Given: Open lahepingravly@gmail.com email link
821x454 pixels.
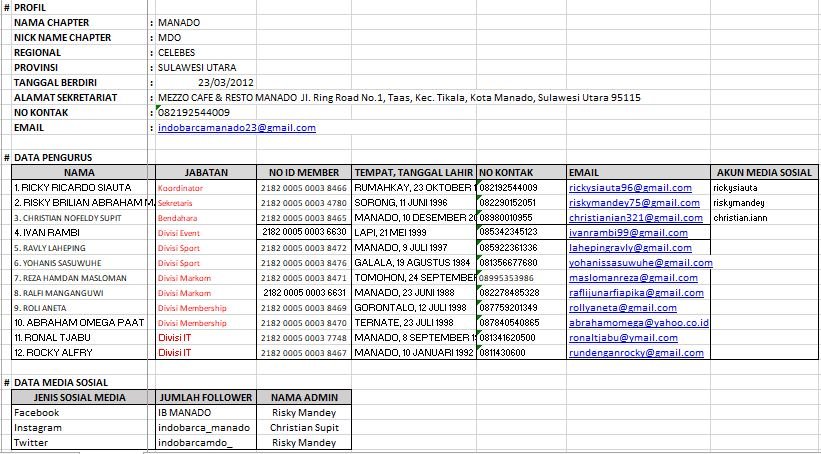Looking at the screenshot, I should [x=630, y=248].
